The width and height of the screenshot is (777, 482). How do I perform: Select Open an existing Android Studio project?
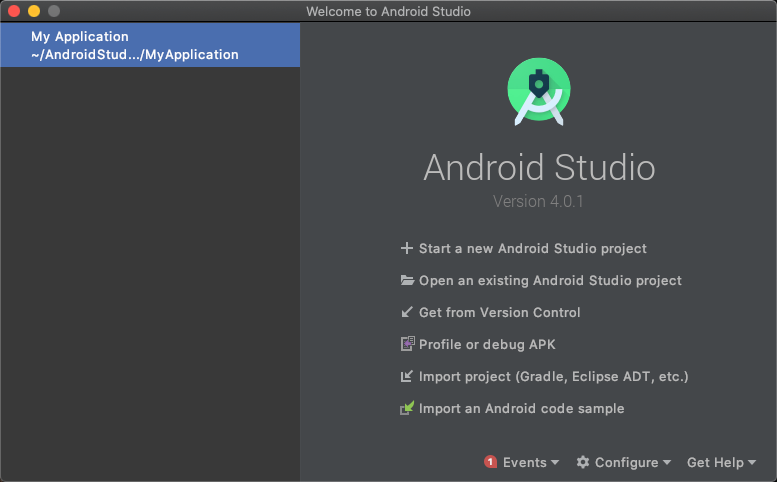pyautogui.click(x=550, y=280)
